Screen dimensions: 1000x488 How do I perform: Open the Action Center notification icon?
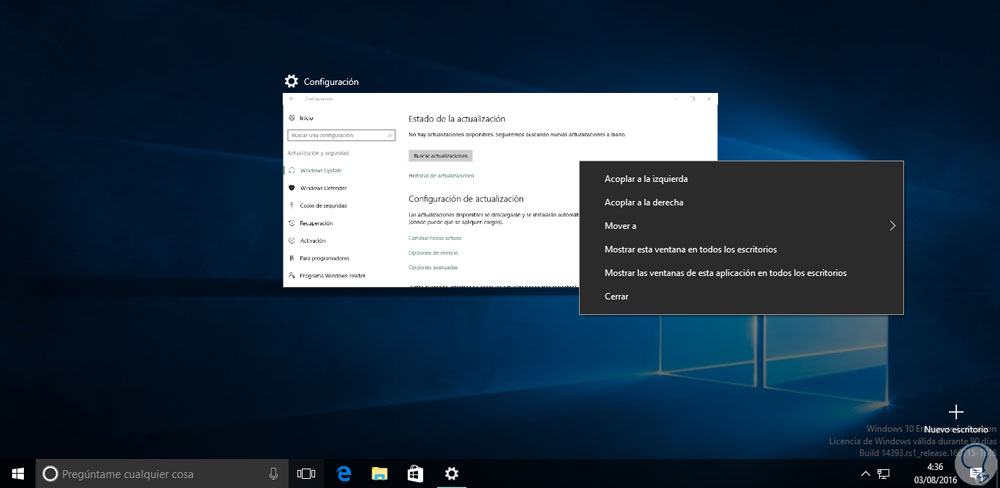tap(977, 473)
